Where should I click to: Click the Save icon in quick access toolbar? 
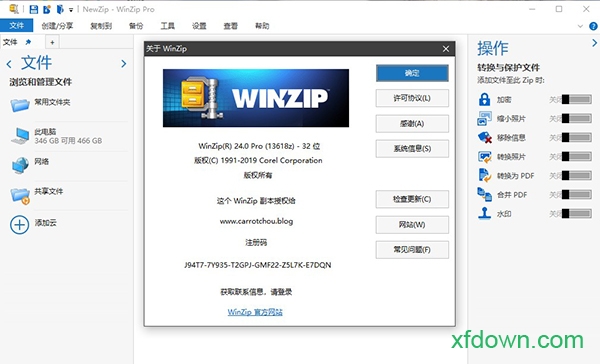34,9
